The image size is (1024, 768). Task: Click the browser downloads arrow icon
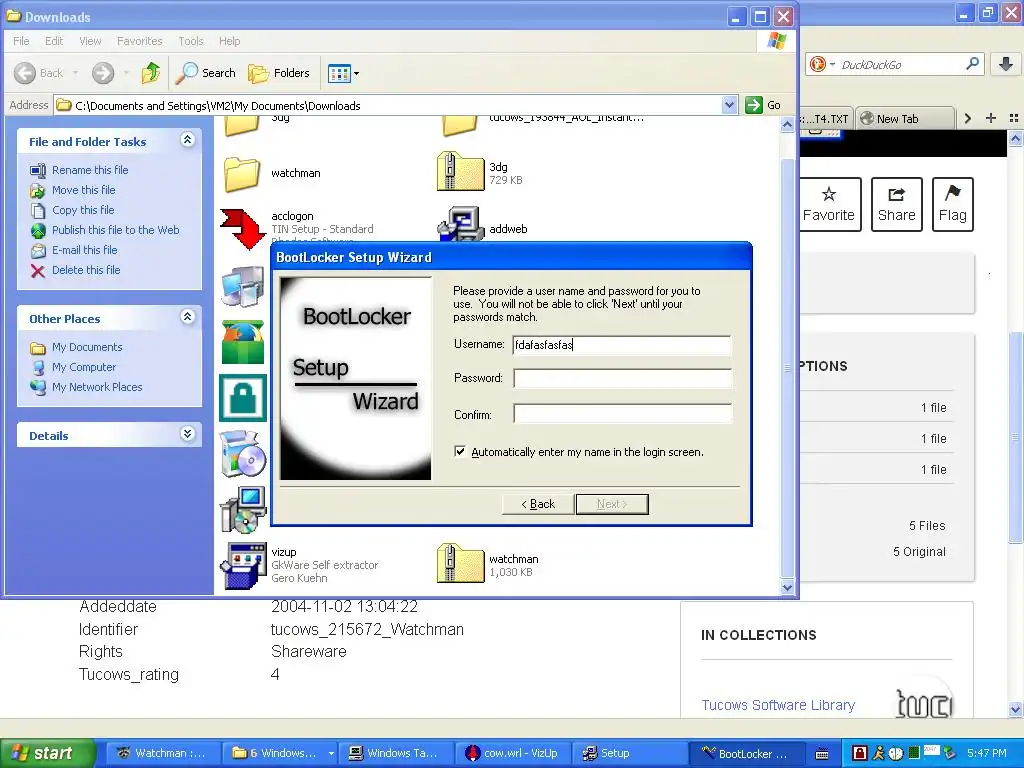[1006, 64]
